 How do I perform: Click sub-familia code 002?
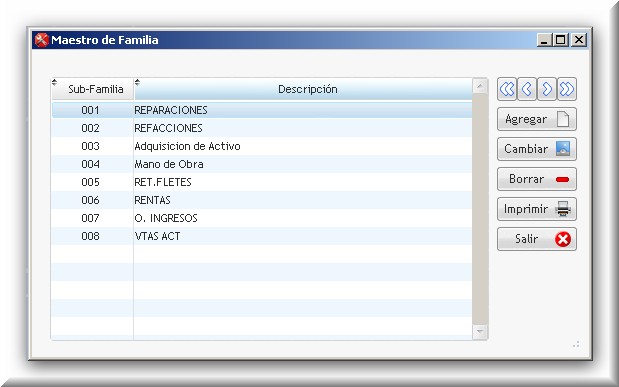[90, 128]
